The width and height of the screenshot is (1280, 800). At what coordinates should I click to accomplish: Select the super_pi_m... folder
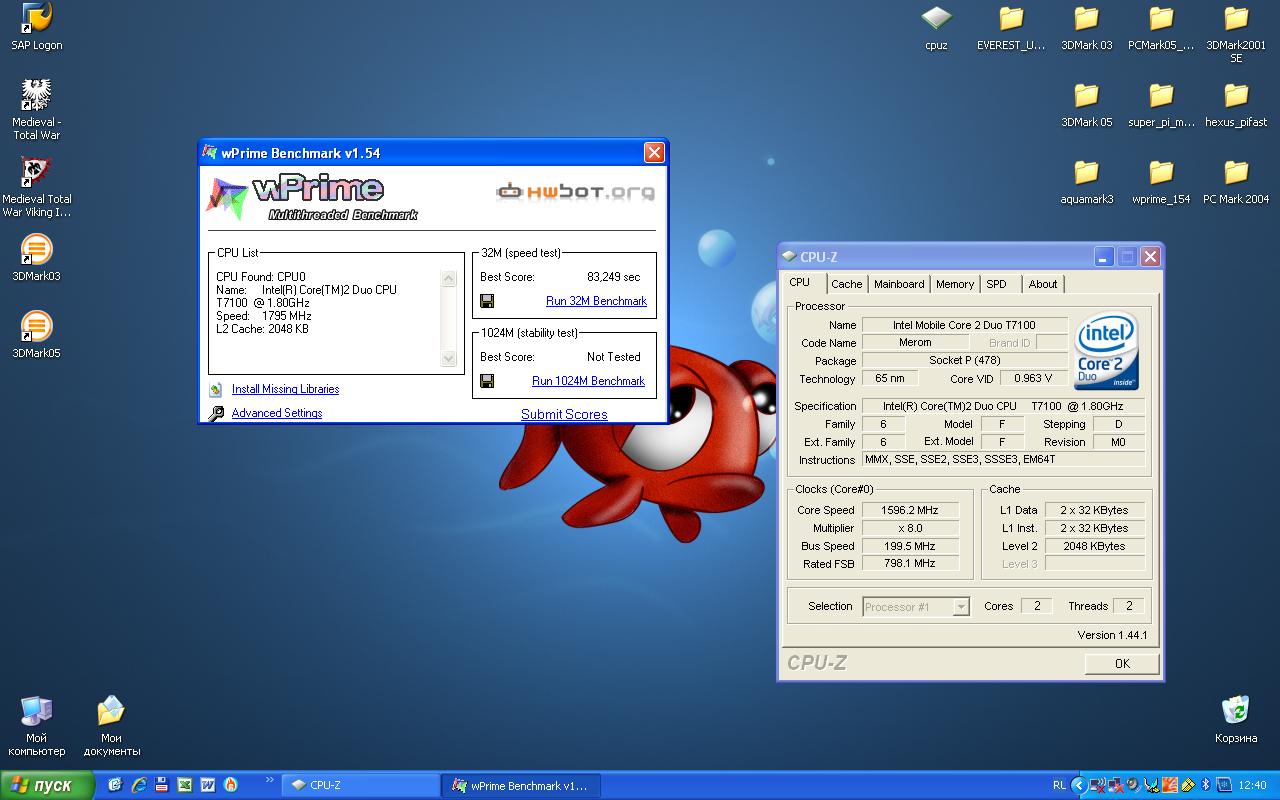pyautogui.click(x=1161, y=105)
